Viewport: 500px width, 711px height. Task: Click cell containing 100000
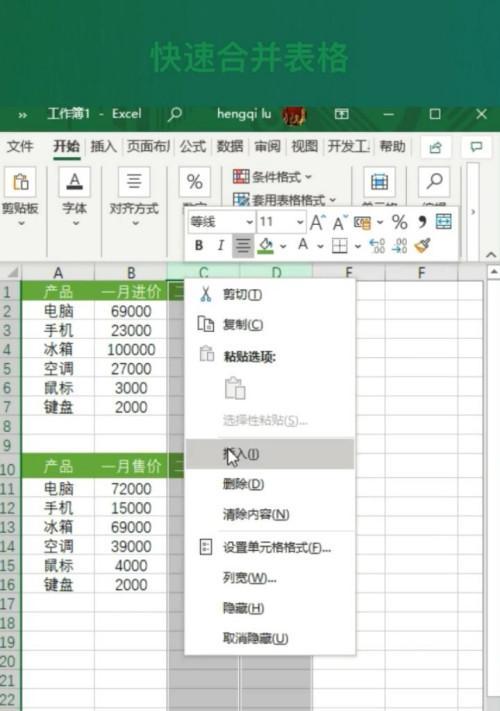(x=131, y=350)
